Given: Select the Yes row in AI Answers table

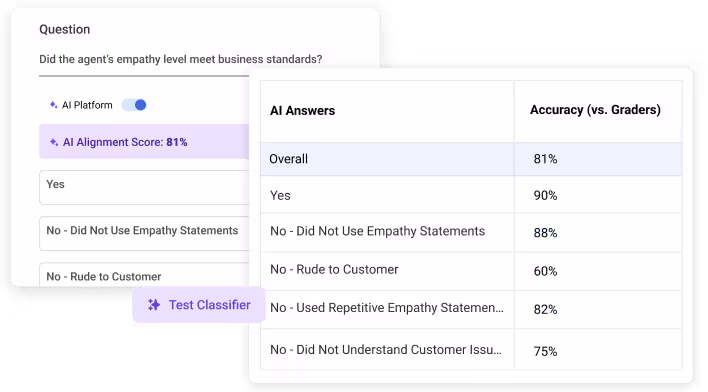Looking at the screenshot, I should (471, 195).
